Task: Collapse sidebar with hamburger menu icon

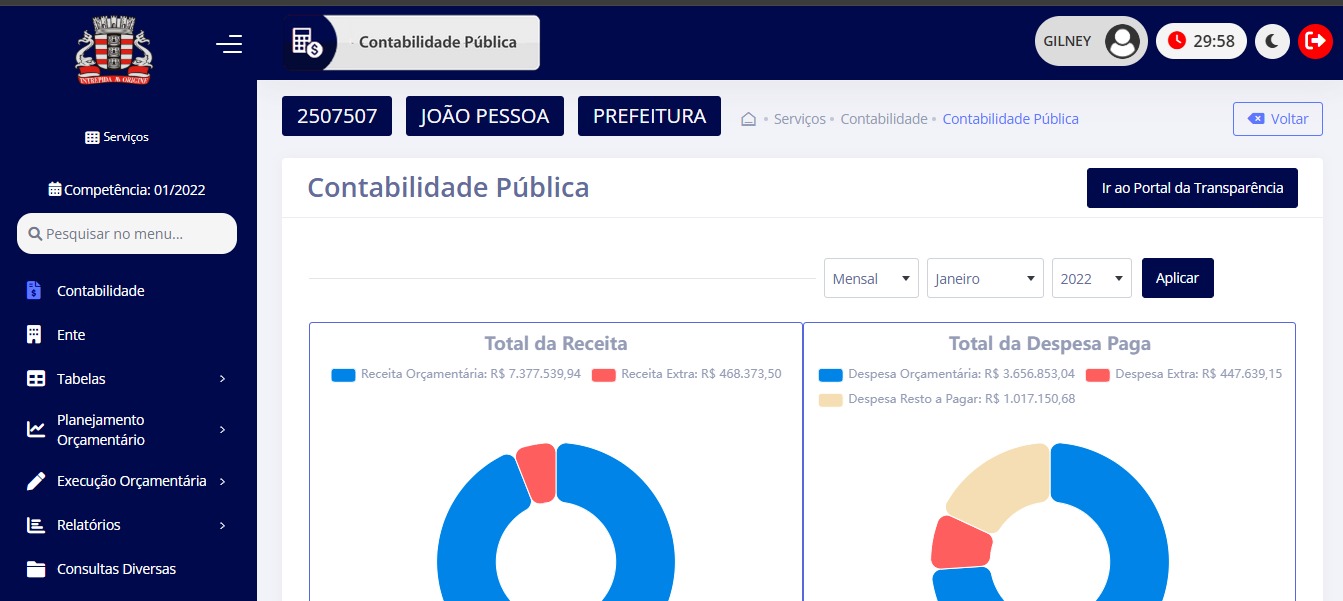Action: [x=229, y=44]
